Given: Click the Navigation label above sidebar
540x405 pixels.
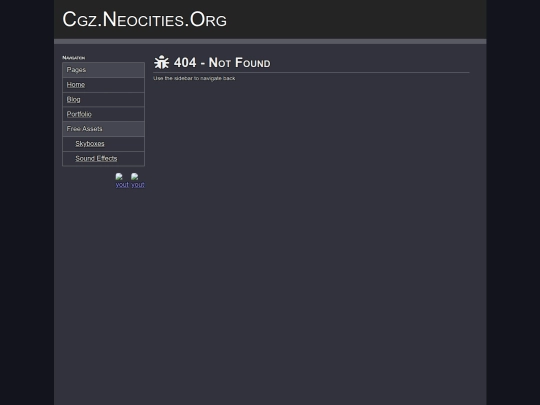Looking at the screenshot, I should tap(74, 58).
